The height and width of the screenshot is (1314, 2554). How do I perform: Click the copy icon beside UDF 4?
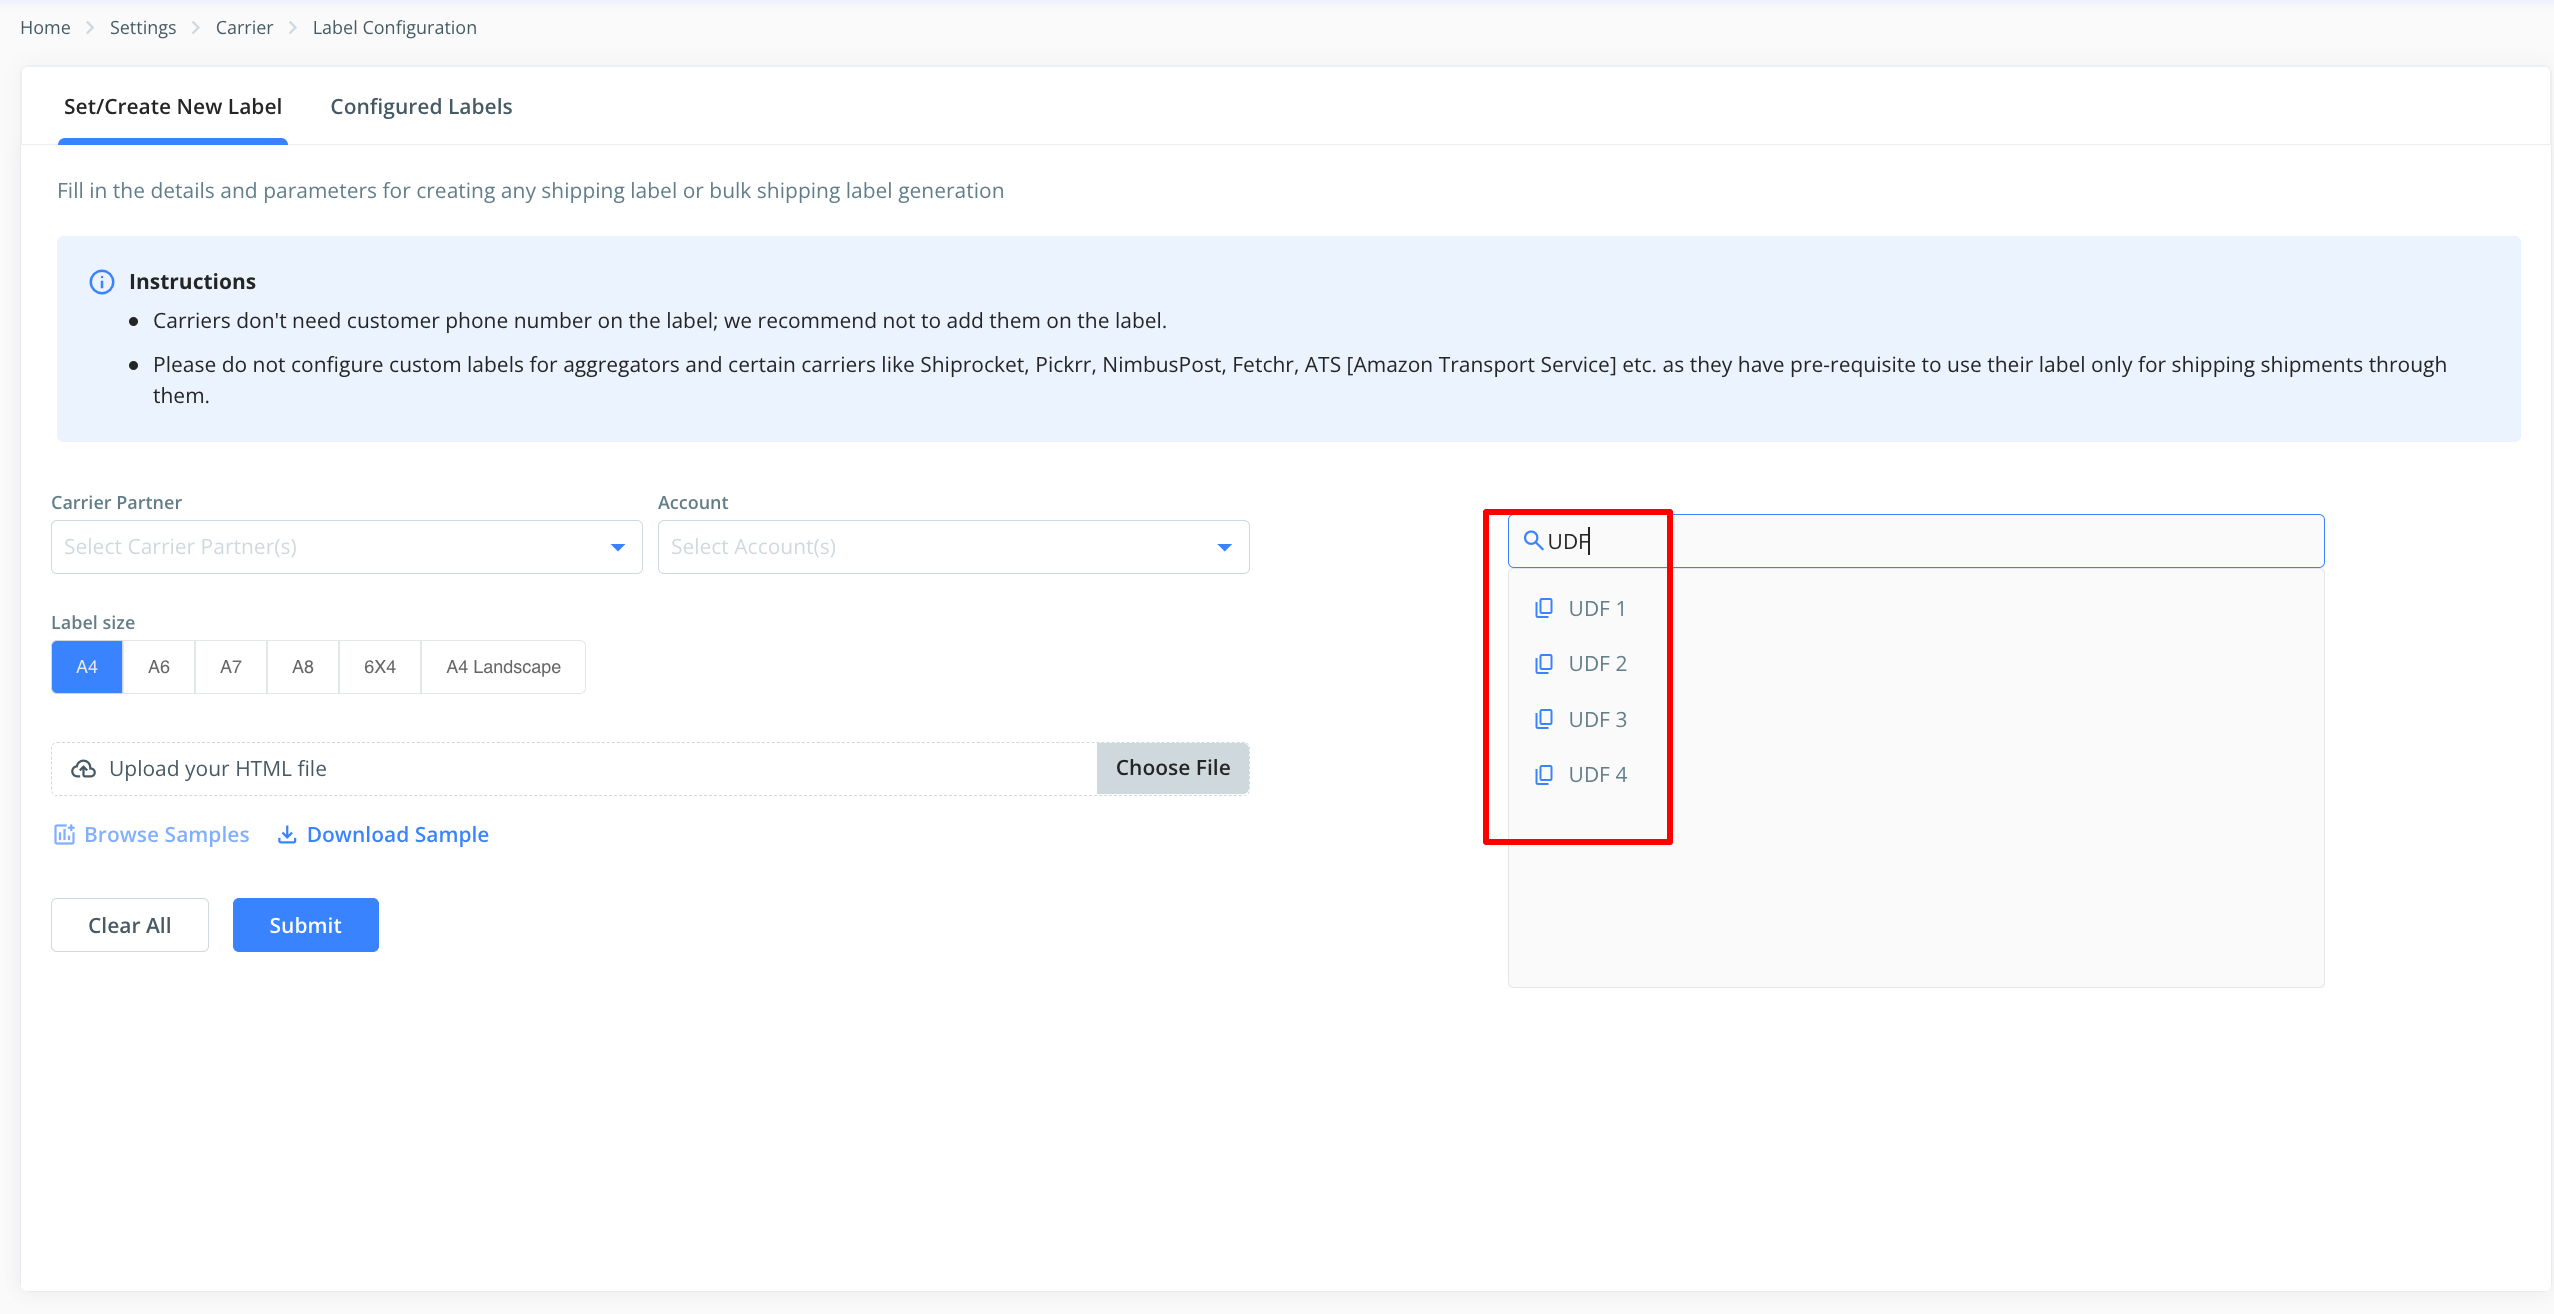pyautogui.click(x=1544, y=775)
